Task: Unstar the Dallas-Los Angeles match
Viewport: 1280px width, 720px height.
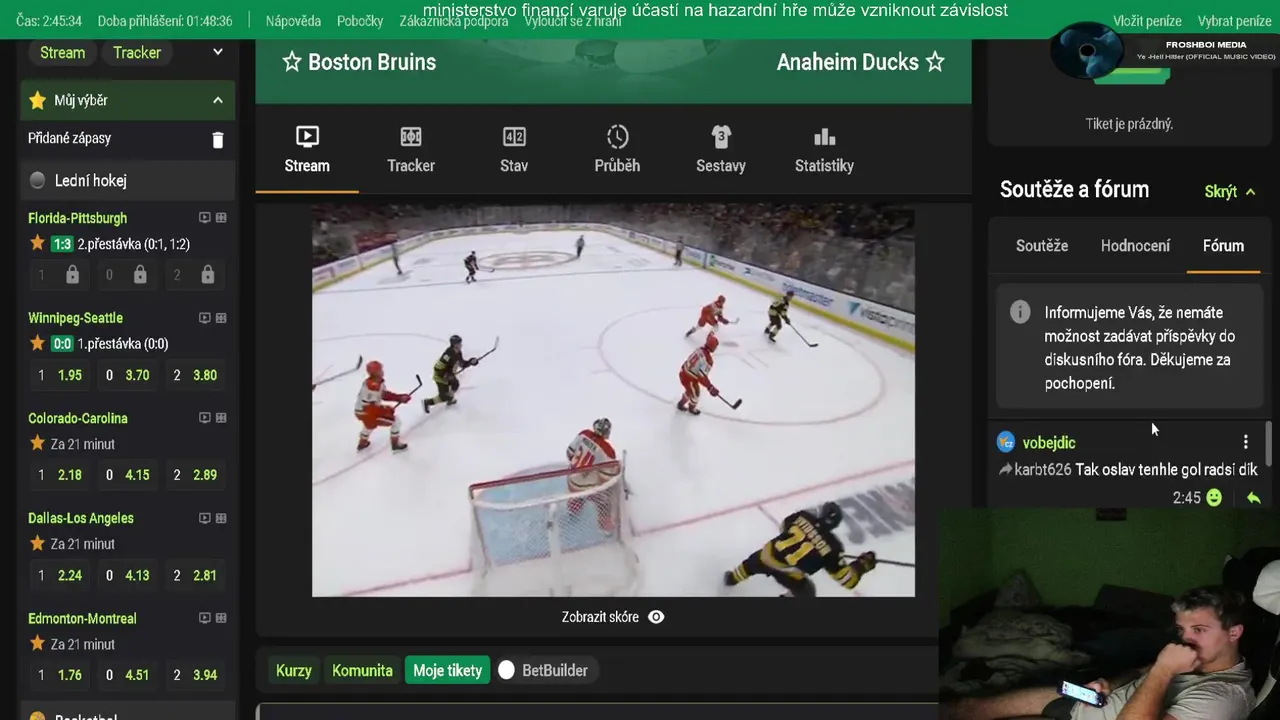Action: pyautogui.click(x=38, y=543)
